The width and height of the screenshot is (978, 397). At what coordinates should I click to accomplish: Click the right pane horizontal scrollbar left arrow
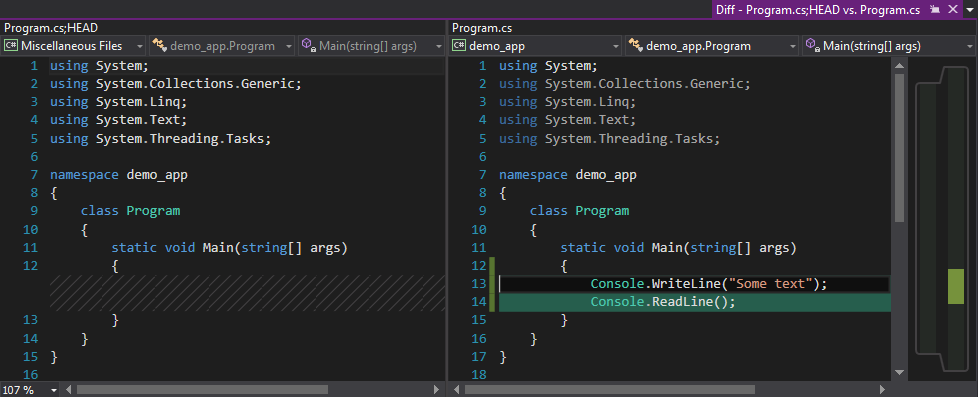pyautogui.click(x=458, y=390)
